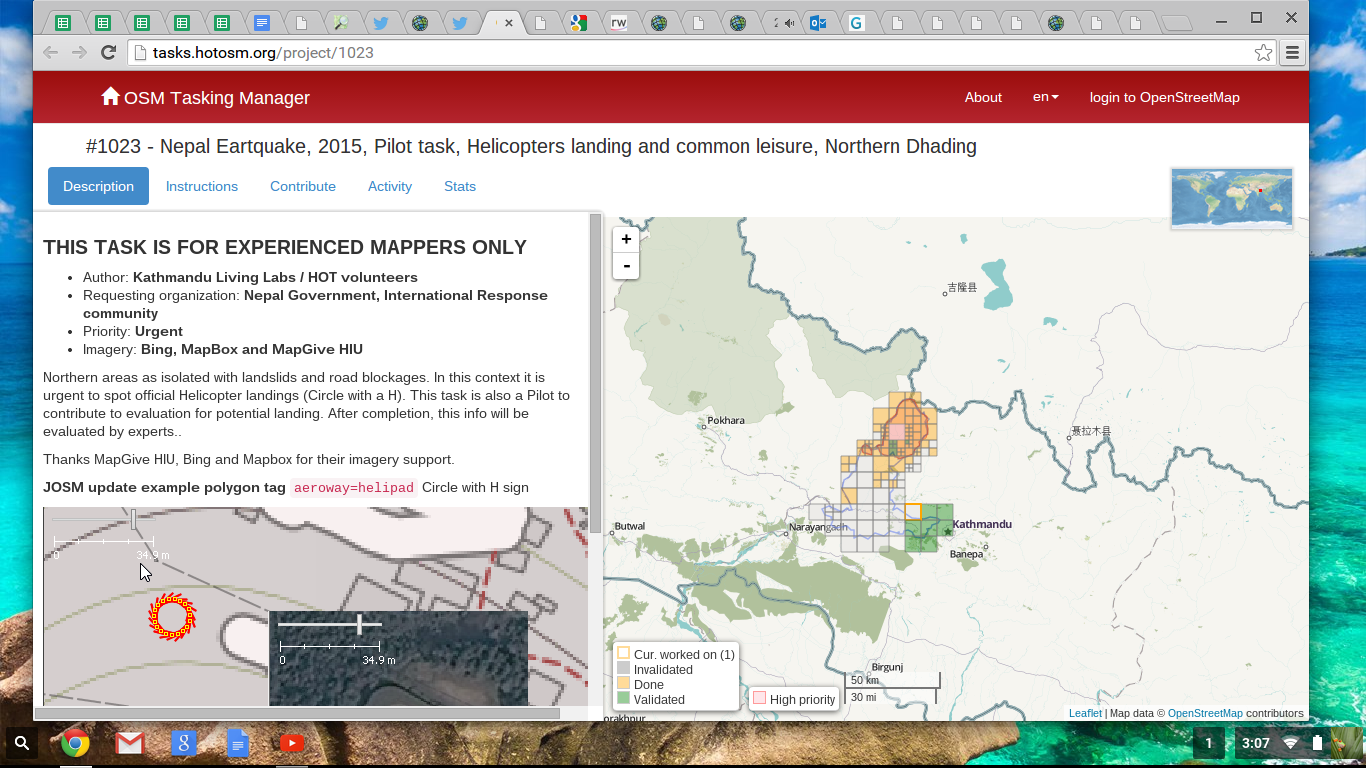Open the en language dropdown
The image size is (1366, 768).
pos(1045,97)
